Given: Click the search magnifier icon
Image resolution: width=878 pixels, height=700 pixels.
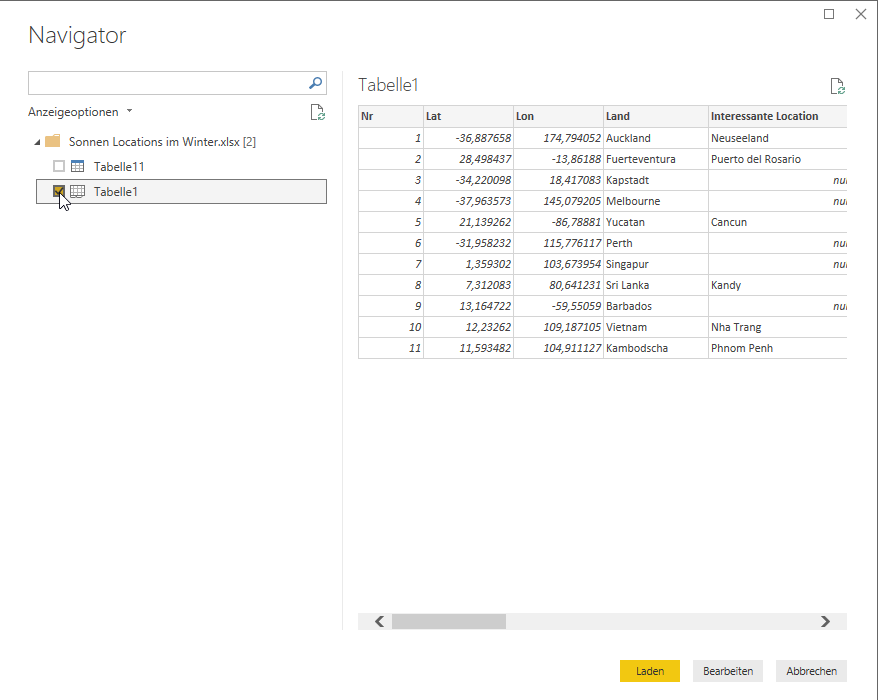Looking at the screenshot, I should pyautogui.click(x=315, y=83).
